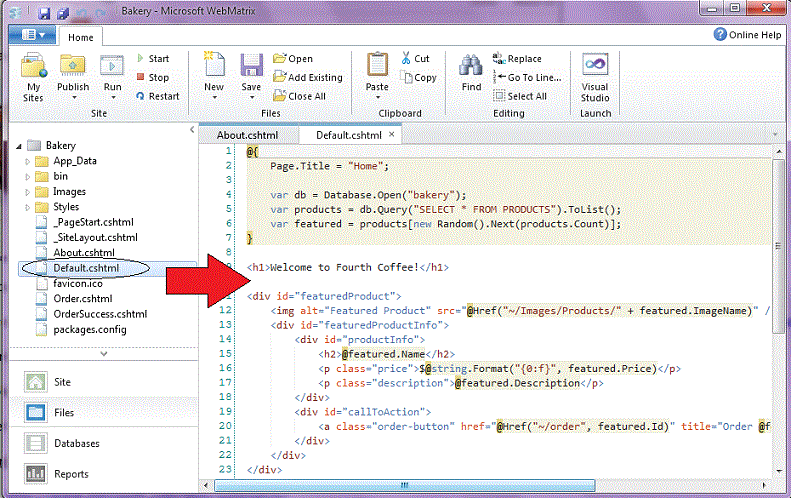This screenshot has width=791, height=498.
Task: Click the horizontal scrollbar thumb in editor
Action: (x=405, y=485)
